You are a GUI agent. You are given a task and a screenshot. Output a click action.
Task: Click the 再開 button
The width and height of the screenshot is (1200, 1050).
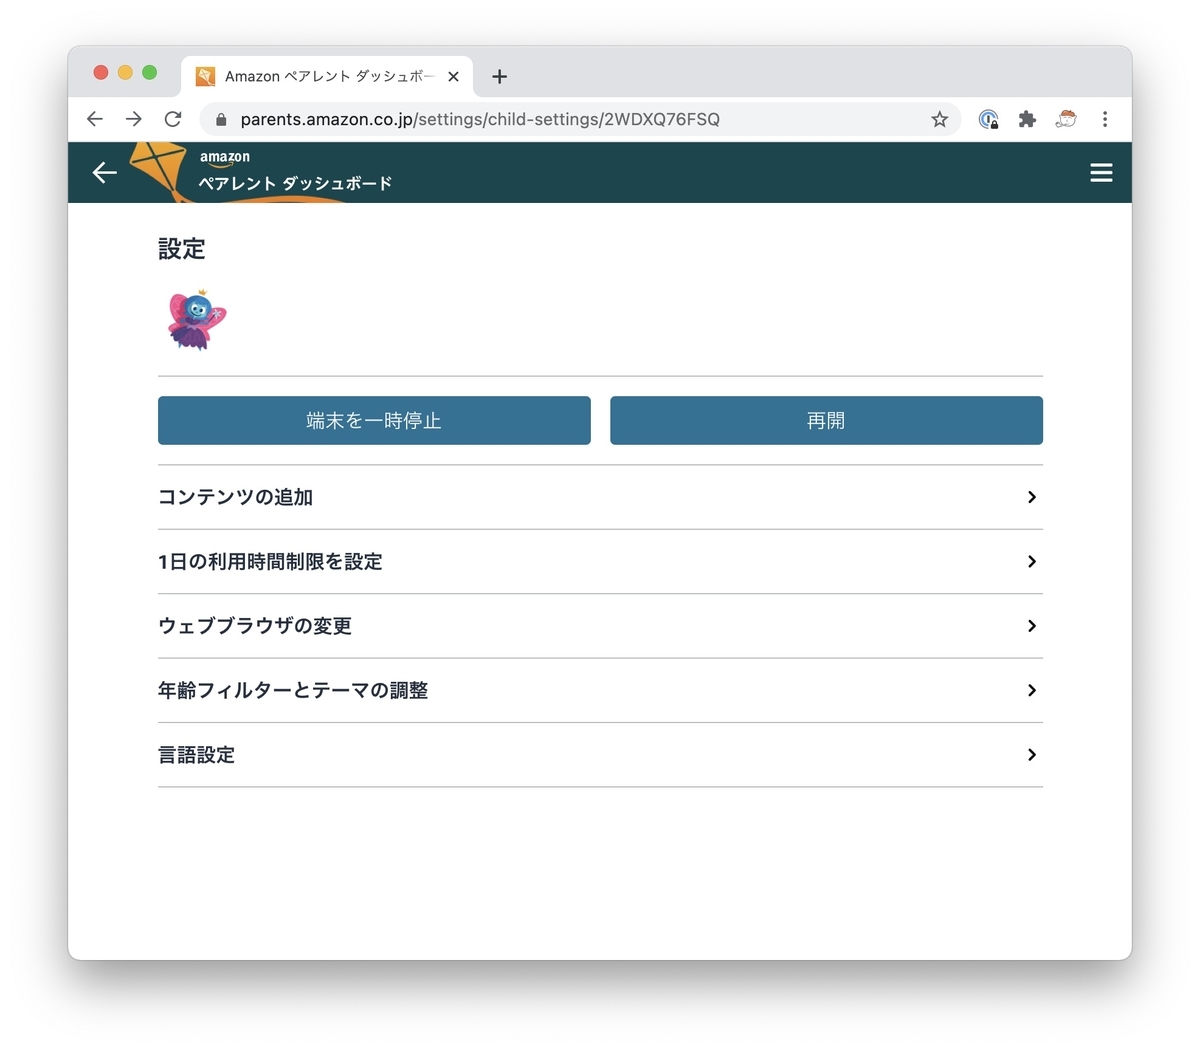pyautogui.click(x=826, y=420)
